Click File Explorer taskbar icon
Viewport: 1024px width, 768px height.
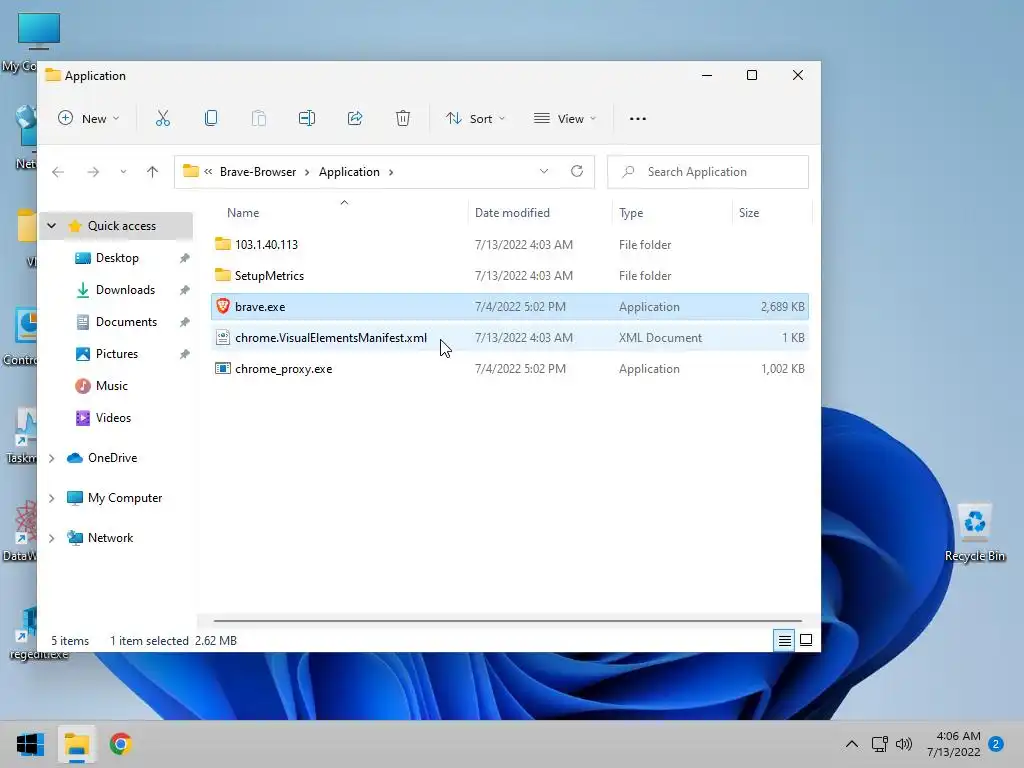point(76,744)
